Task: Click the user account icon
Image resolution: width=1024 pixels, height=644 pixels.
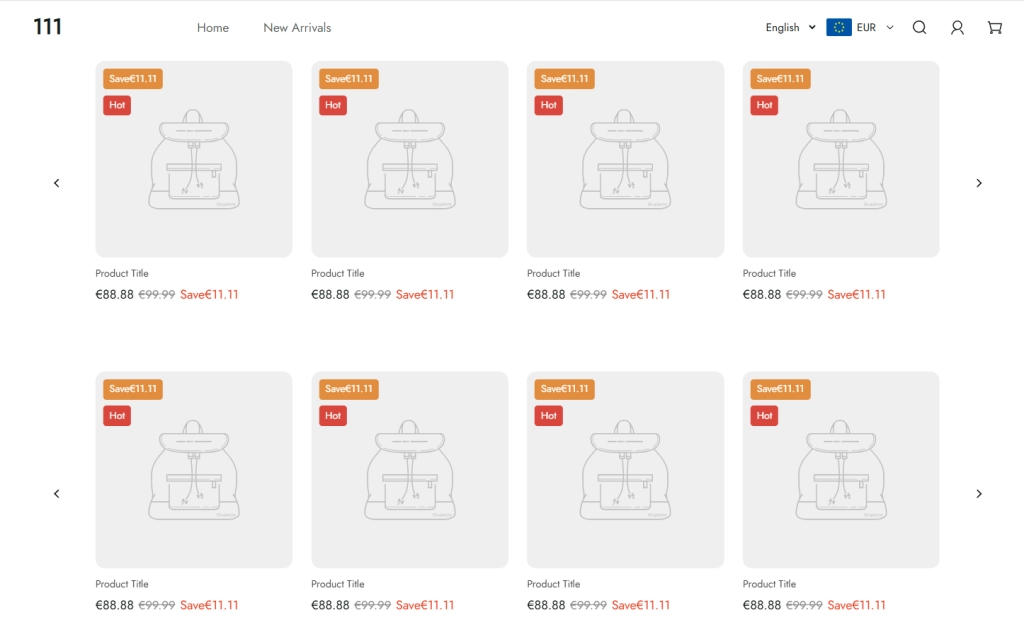Action: click(x=957, y=28)
